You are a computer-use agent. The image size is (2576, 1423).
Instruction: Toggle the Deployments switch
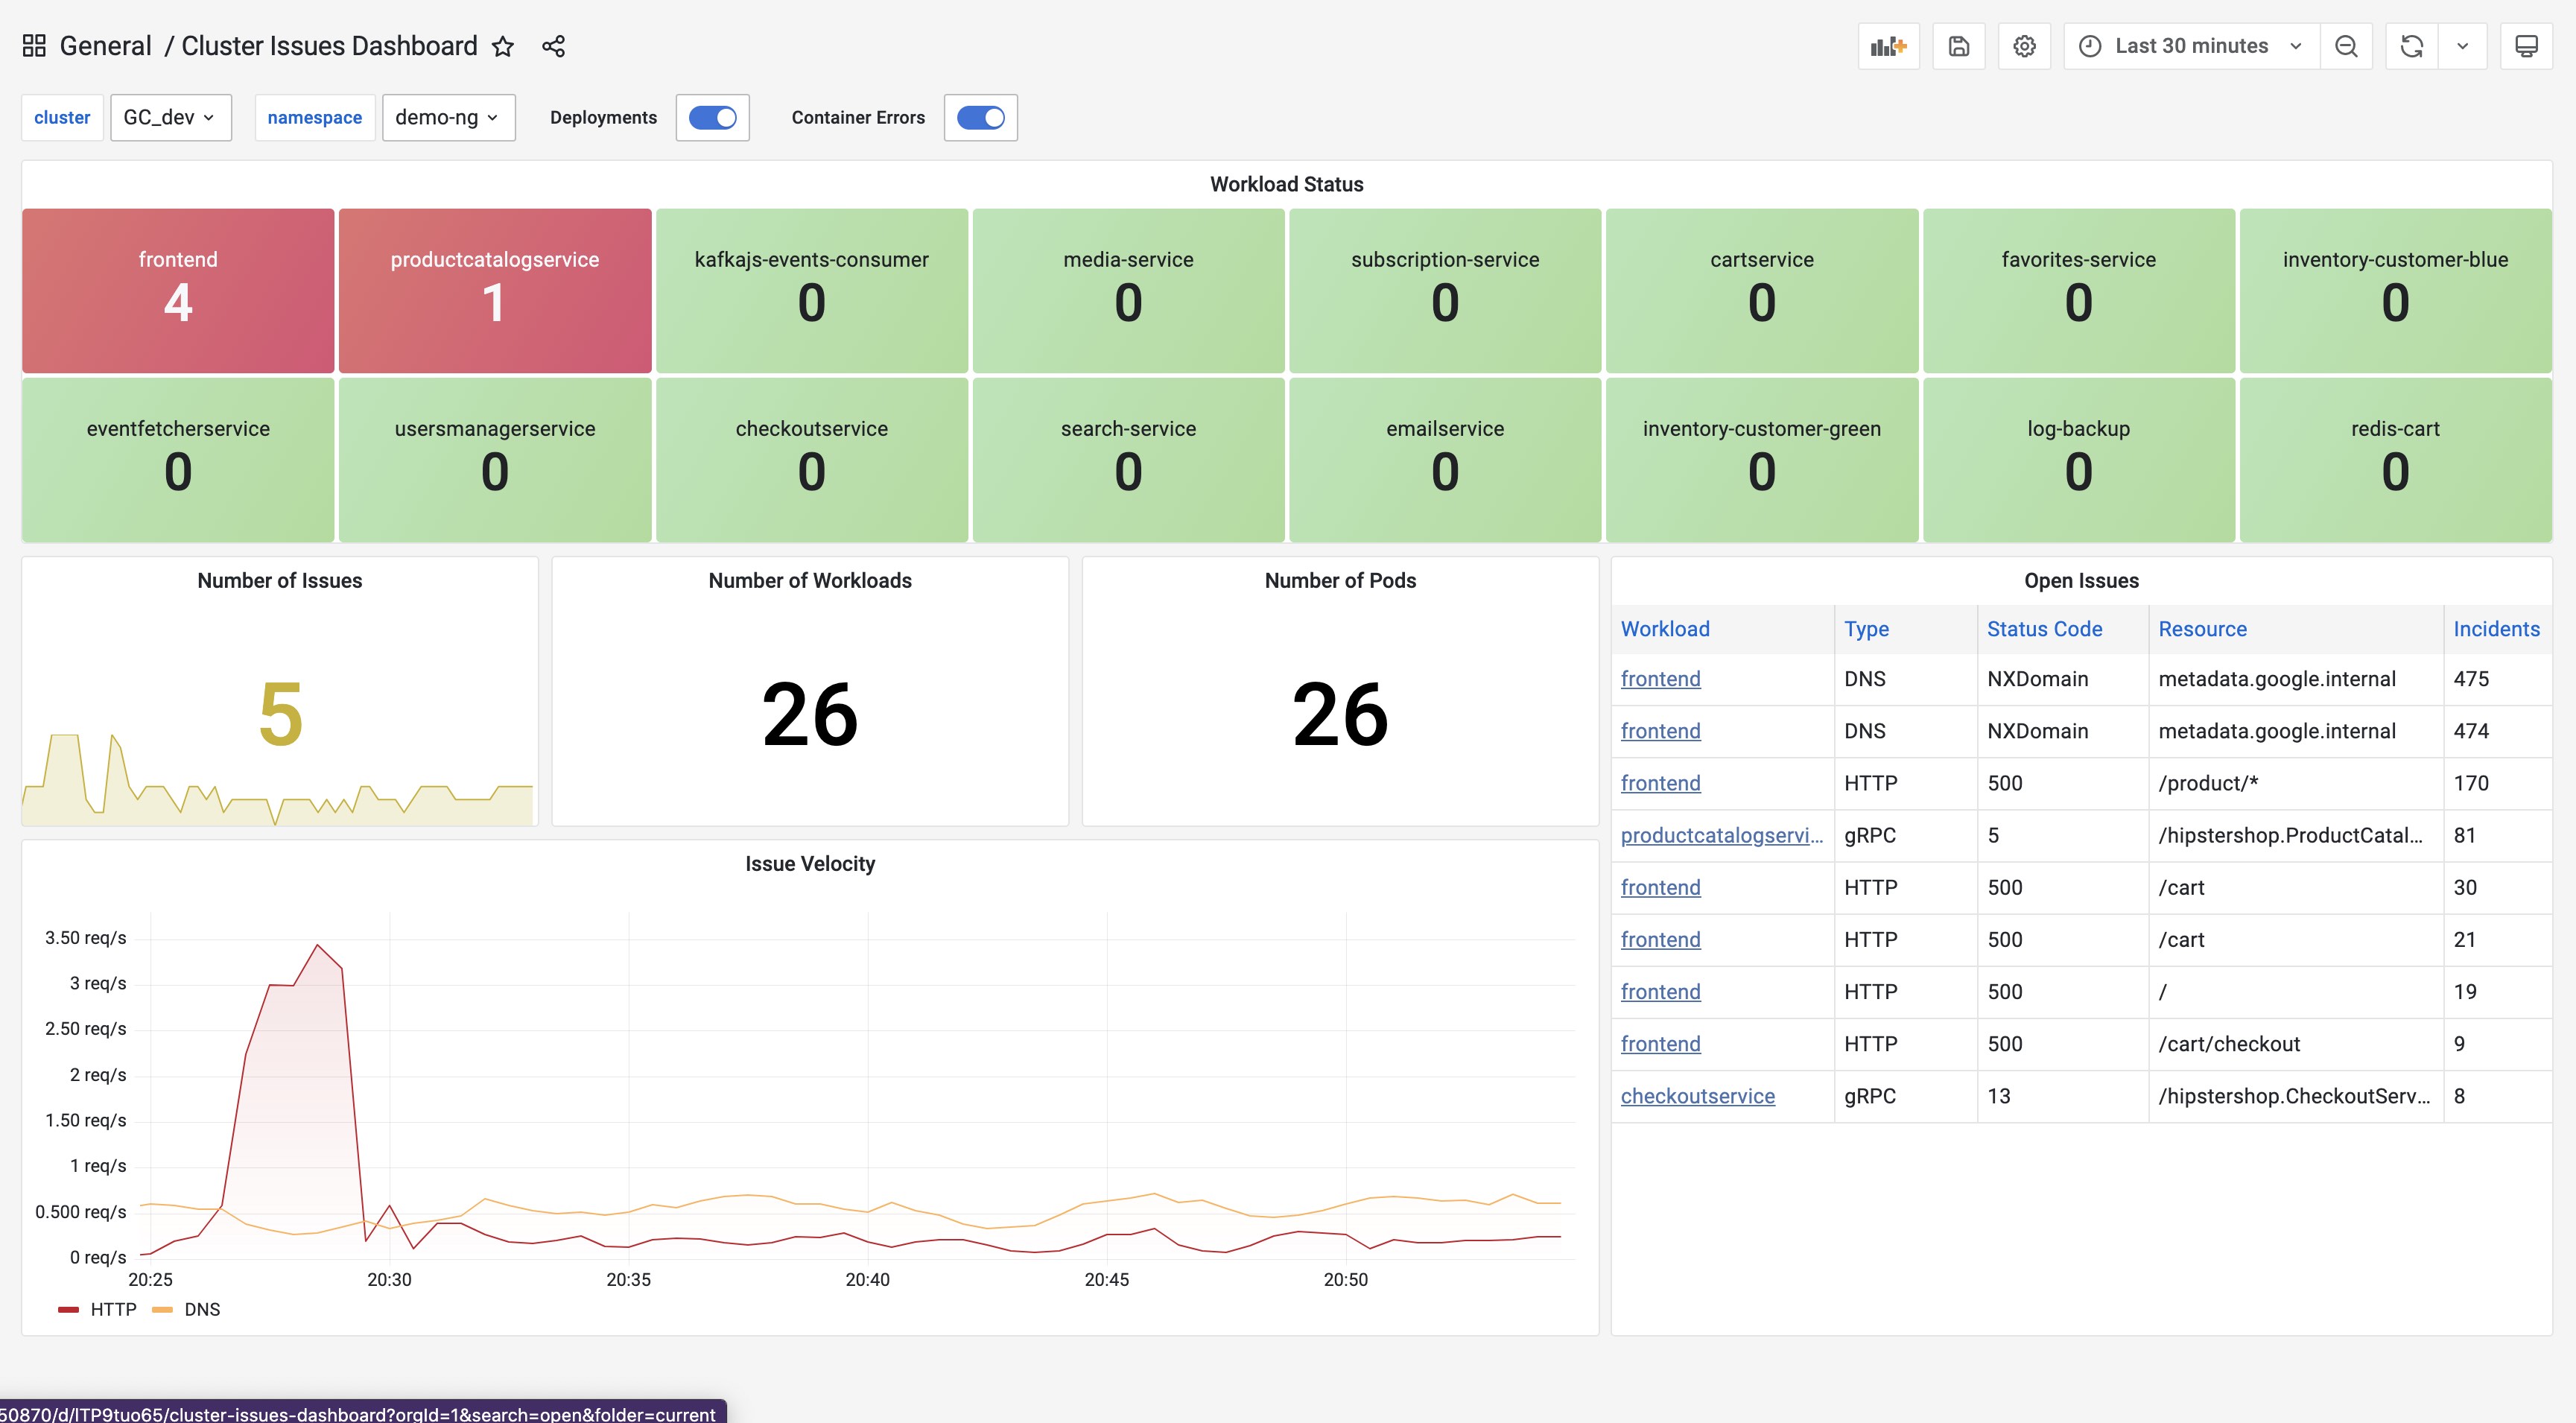[x=712, y=118]
